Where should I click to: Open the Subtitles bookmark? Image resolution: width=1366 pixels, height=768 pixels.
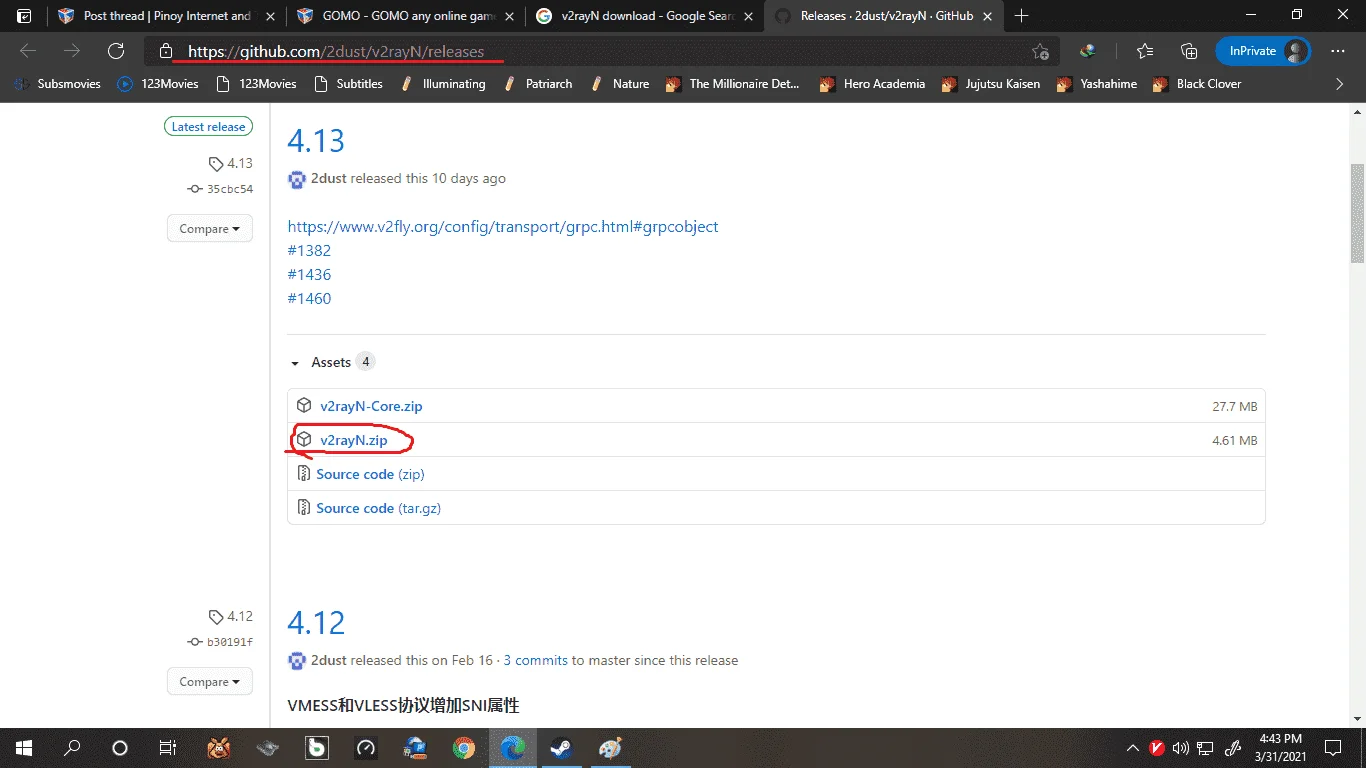(348, 84)
